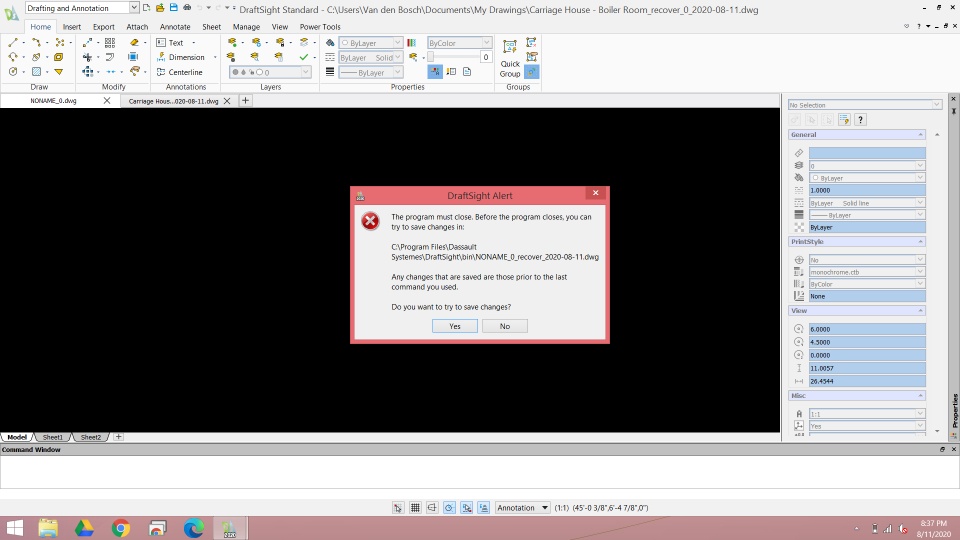Screen dimensions: 960x540
Task: Select the Line draw tool
Action: click(x=13, y=42)
